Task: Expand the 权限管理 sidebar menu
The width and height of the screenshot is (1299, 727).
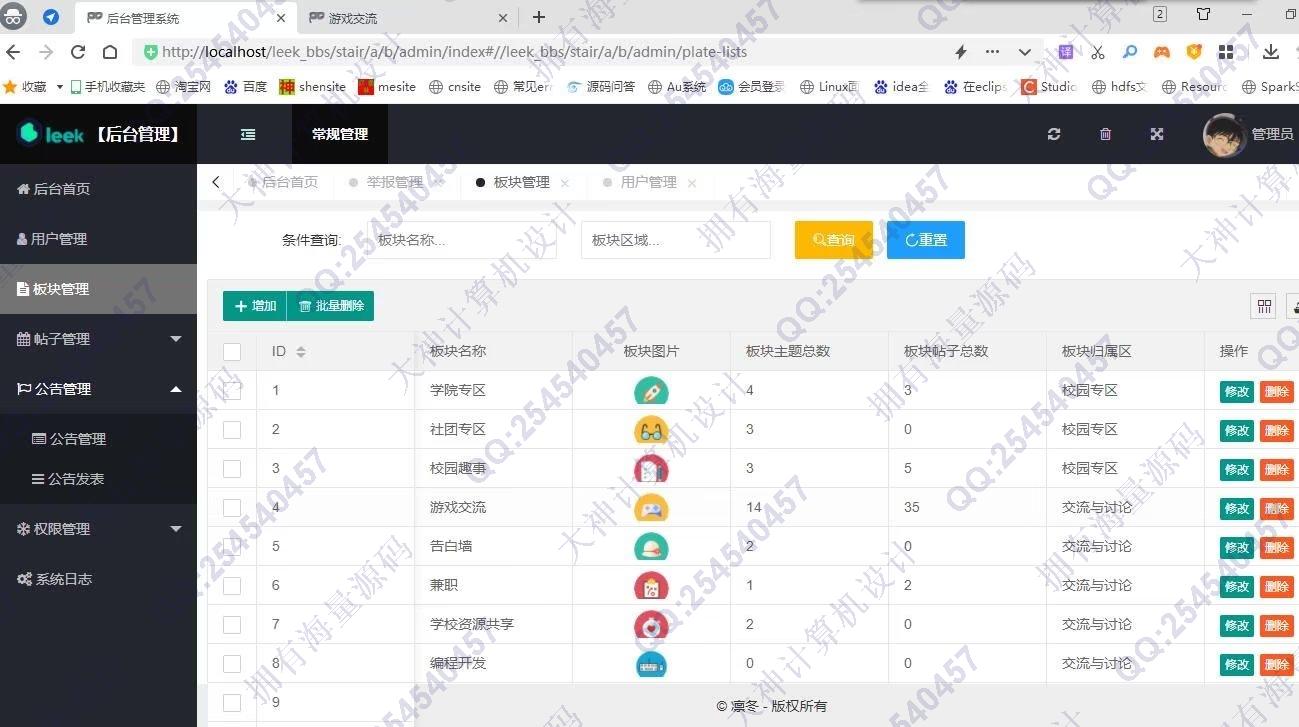Action: pos(98,529)
